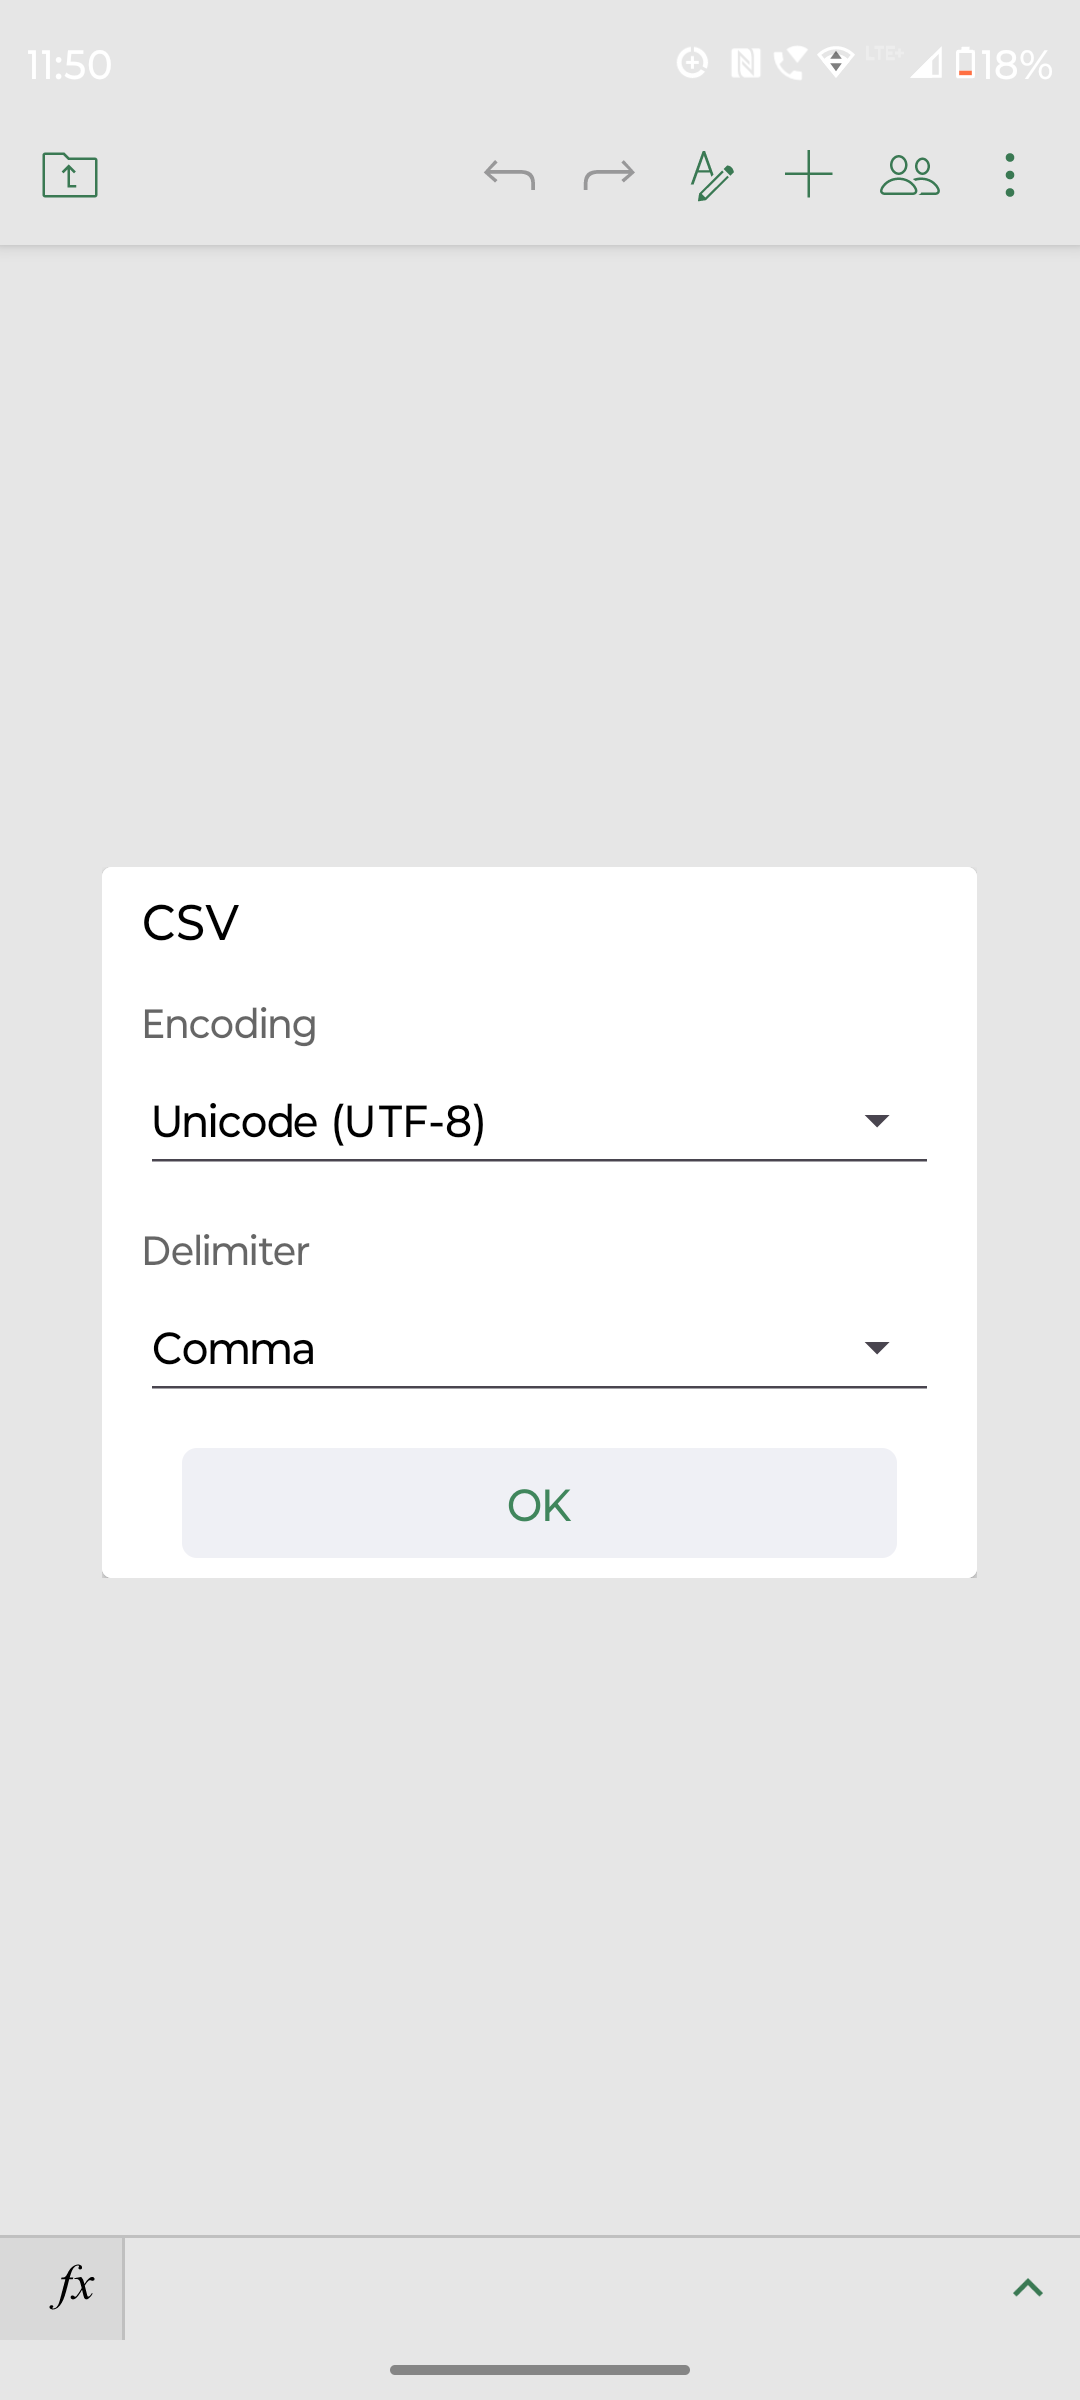Viewport: 1080px width, 2400px height.
Task: Tap the Delimiter label
Action: pos(225,1251)
